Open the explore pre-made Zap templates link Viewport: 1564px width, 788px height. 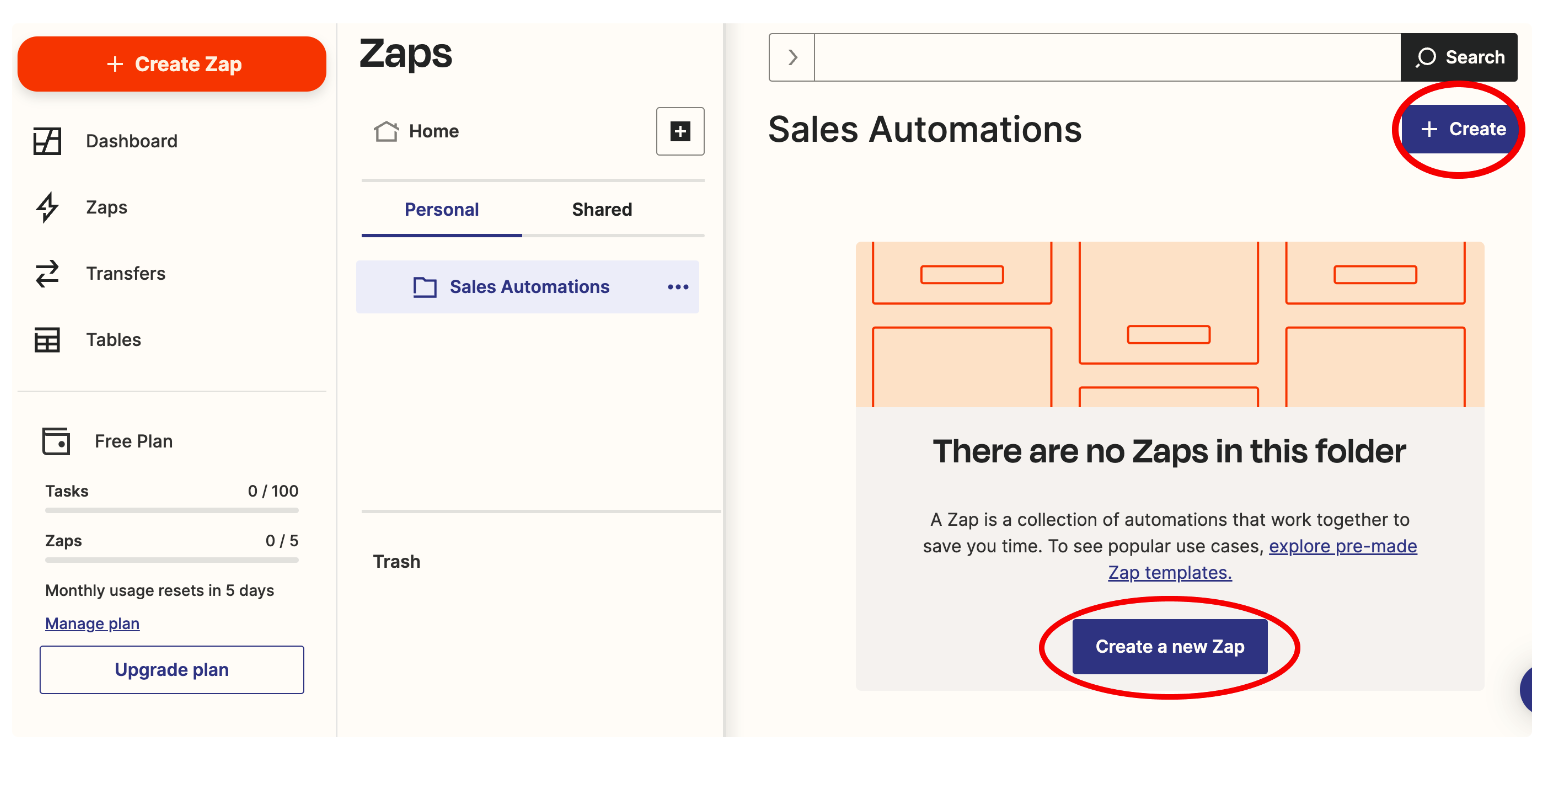(x=1342, y=547)
